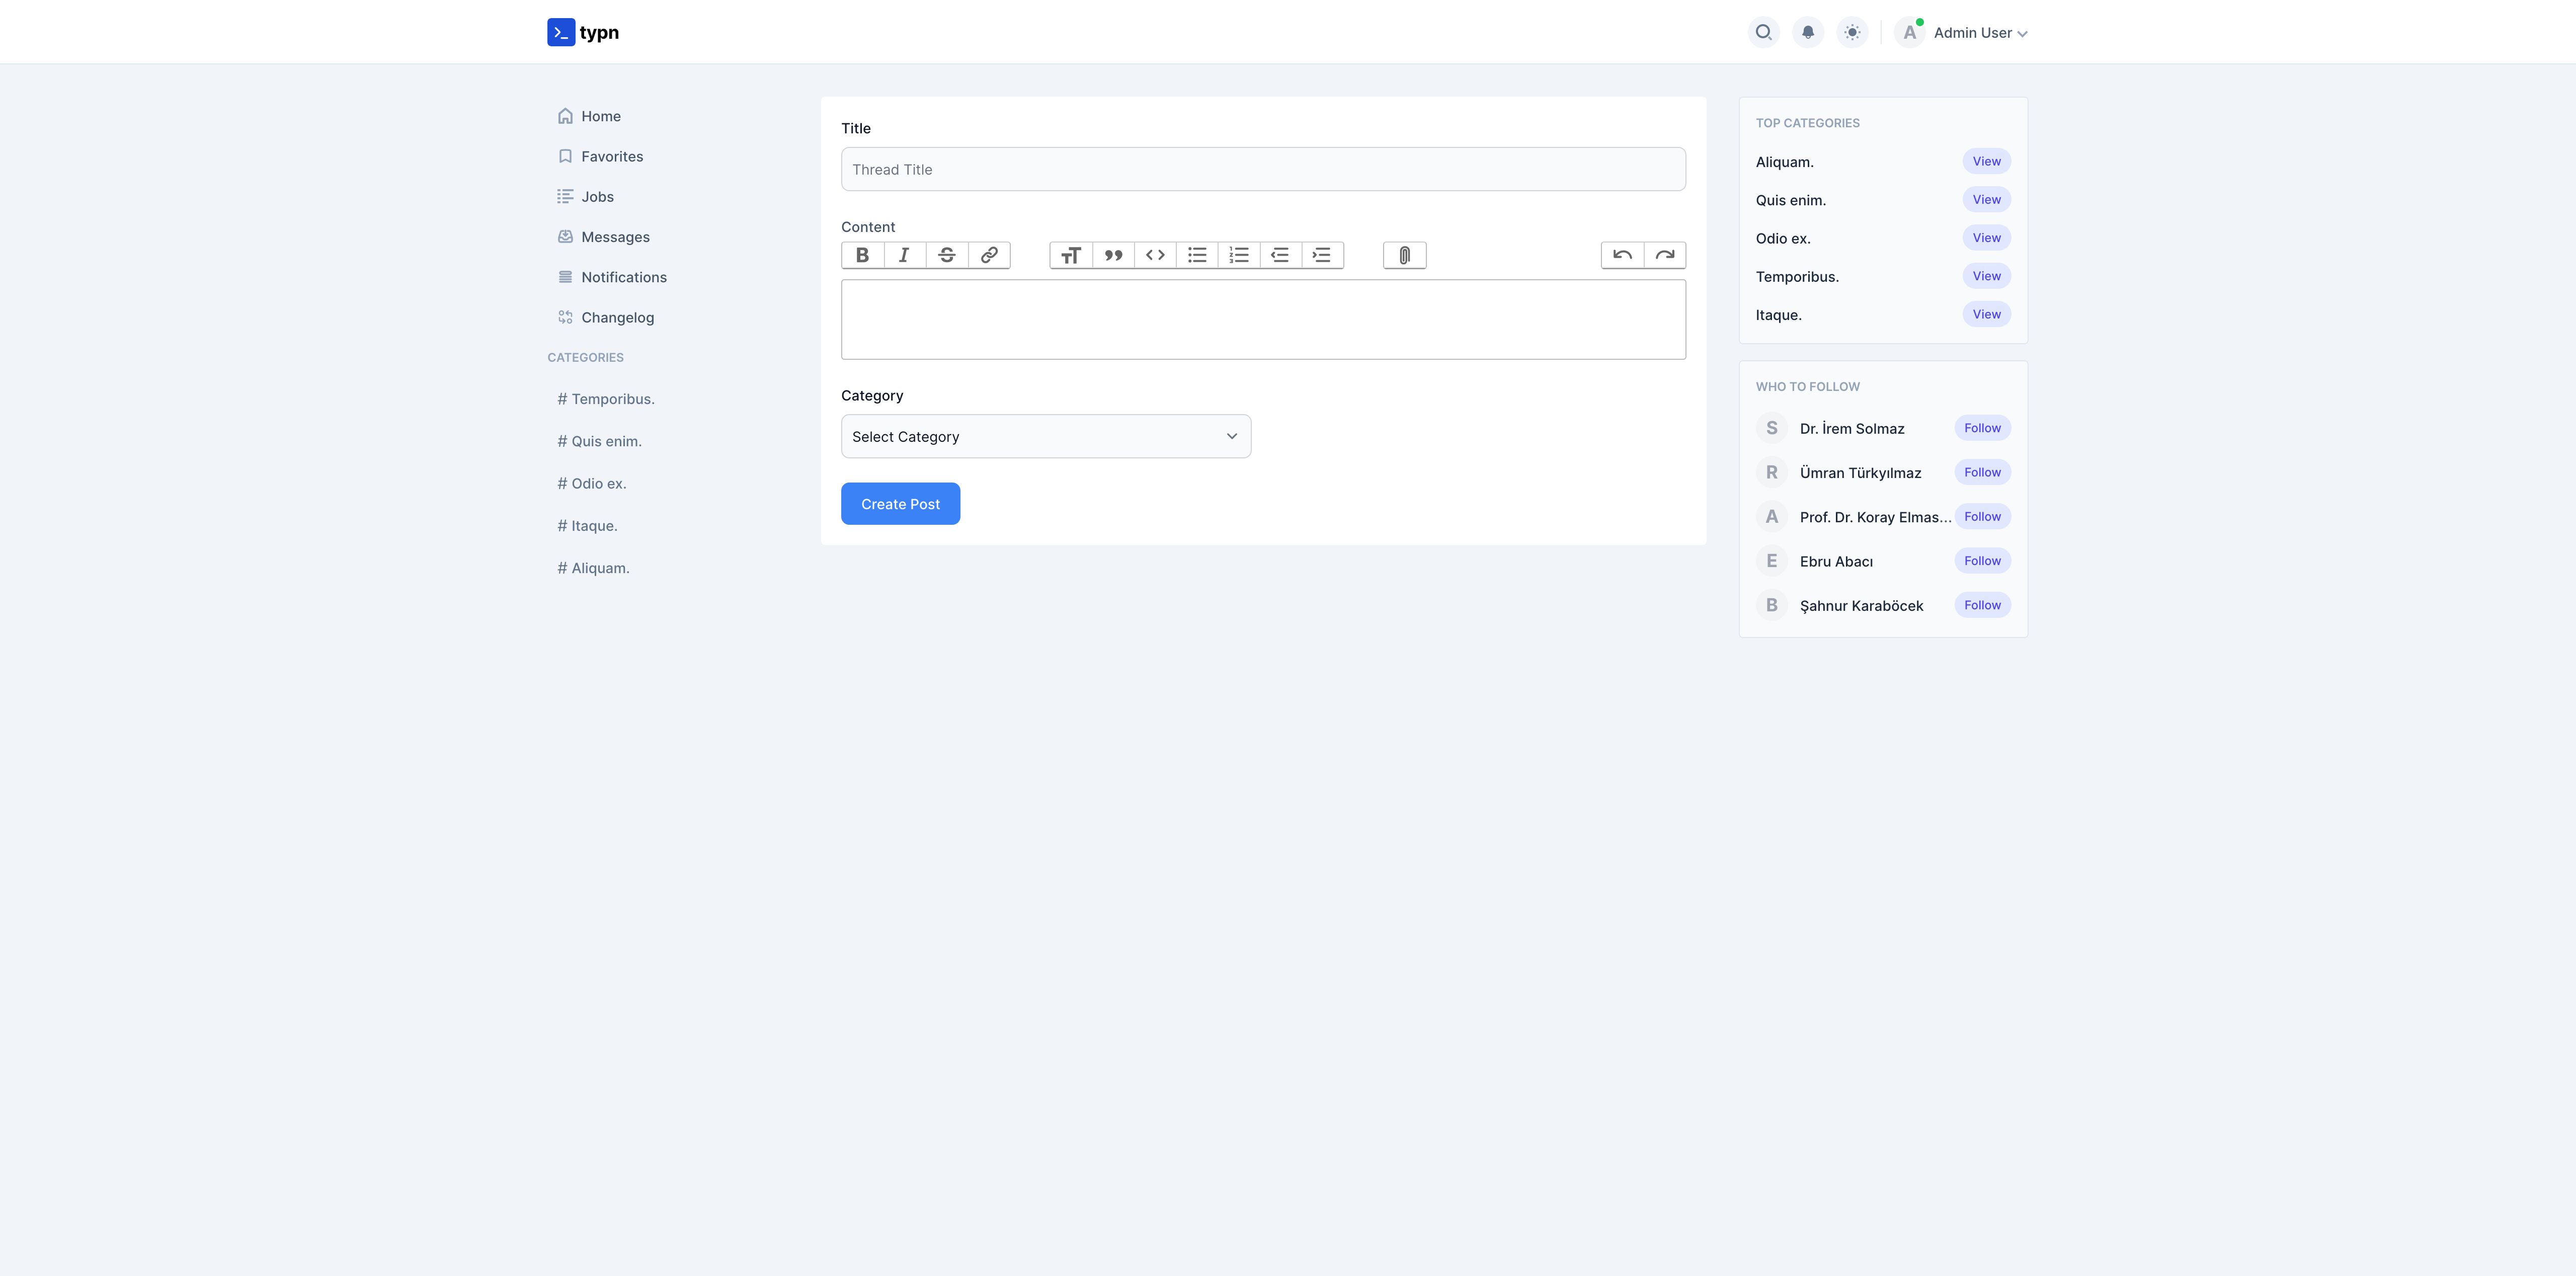Toggle light/dark theme
The height and width of the screenshot is (1276, 2576).
pos(1852,33)
